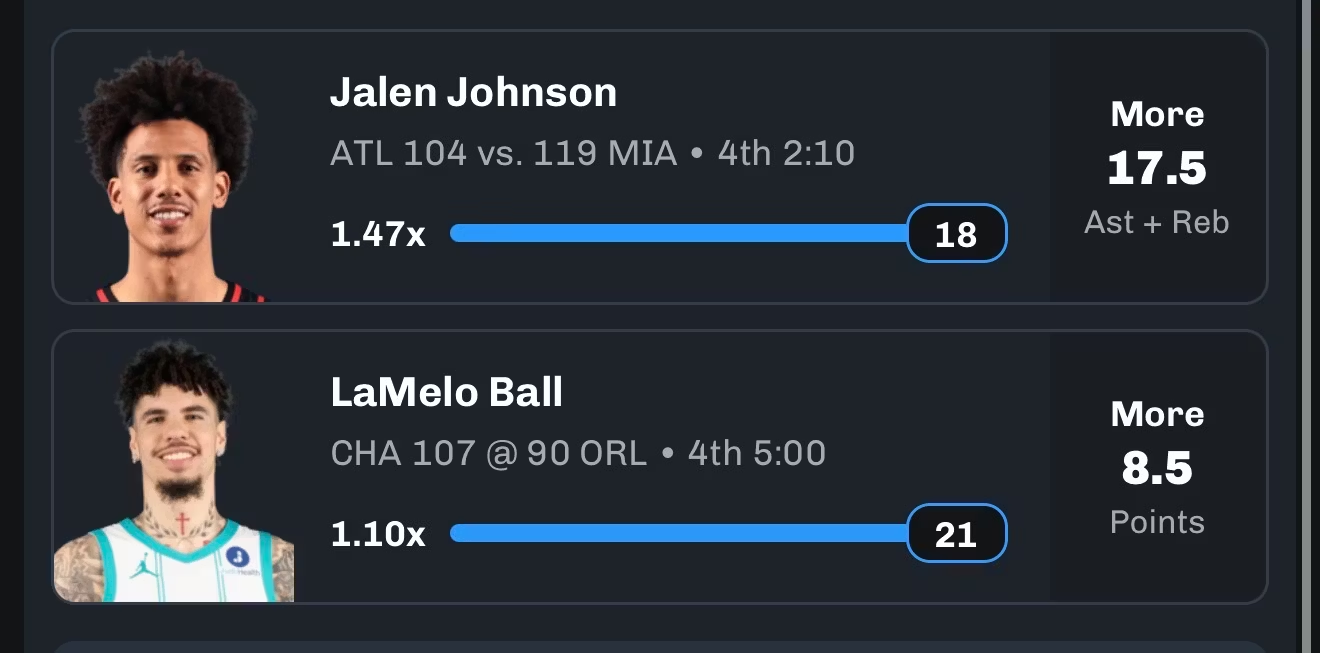
Task: Open the LaMelo Ball player name
Action: pos(446,393)
